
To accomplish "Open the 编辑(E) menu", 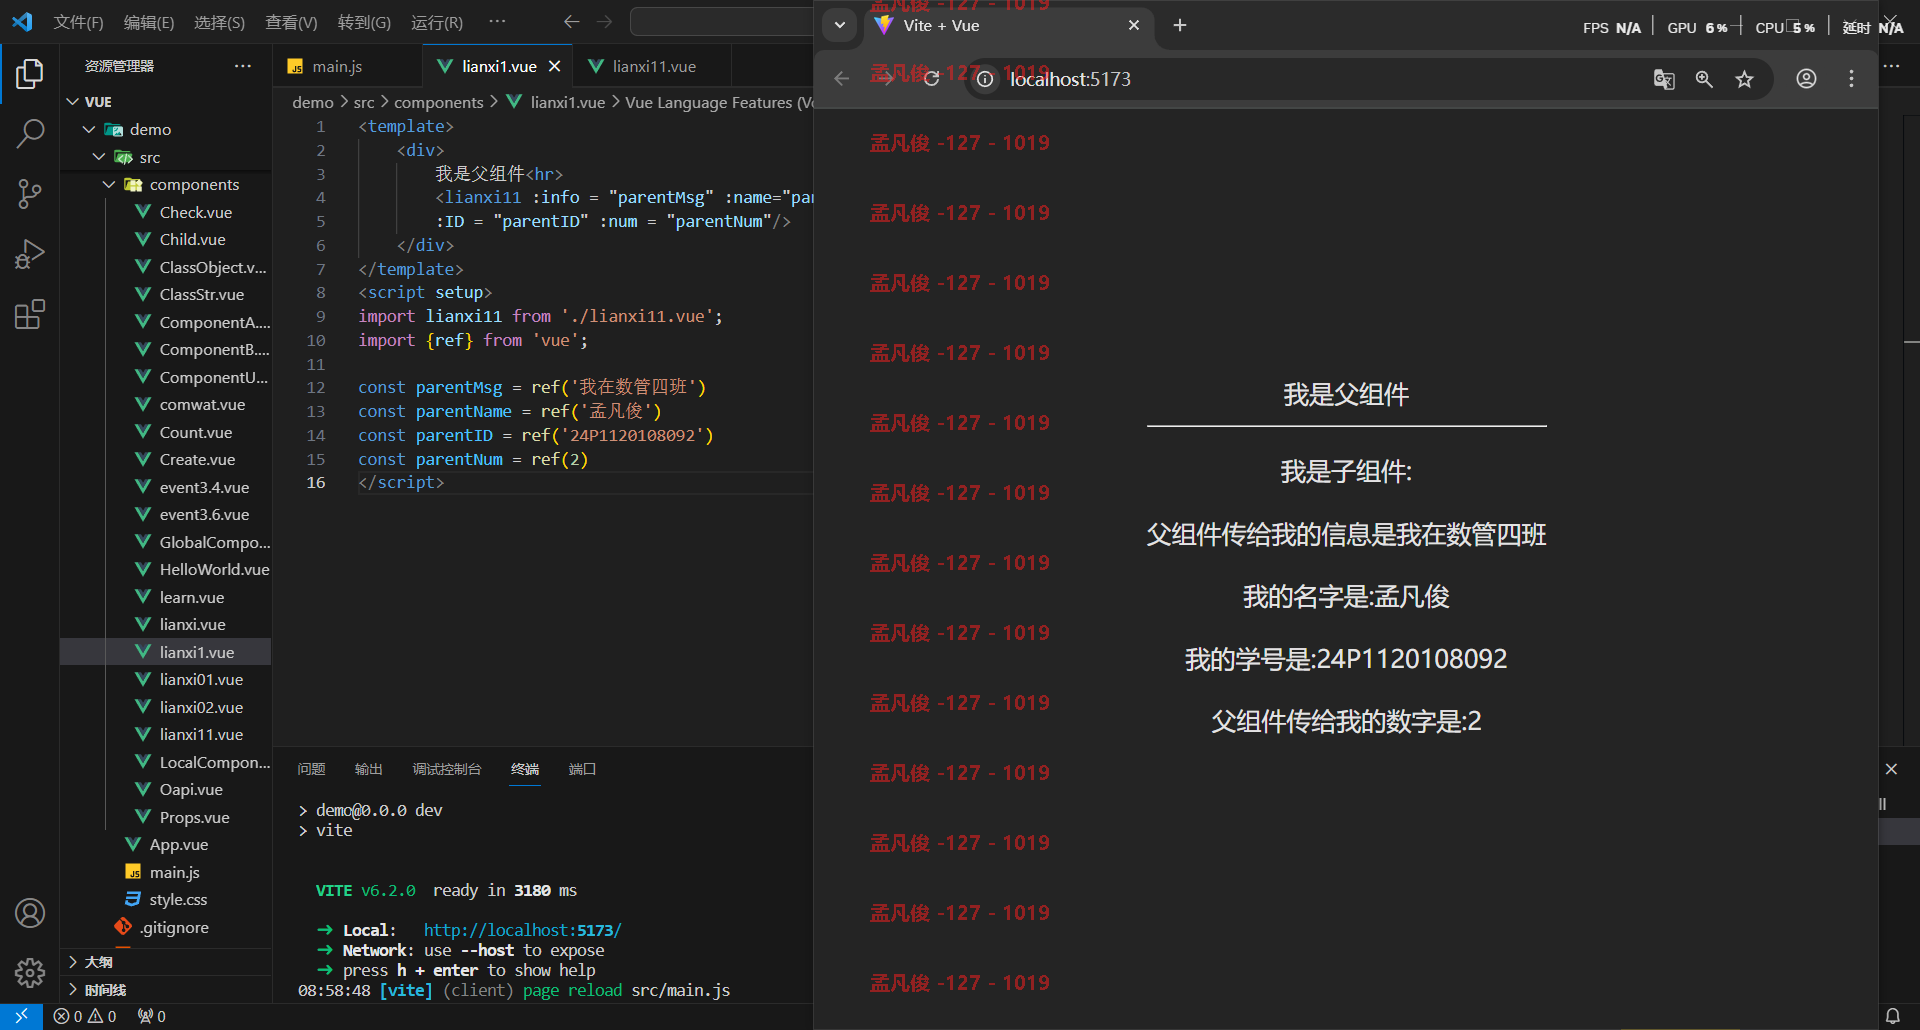I will point(149,22).
